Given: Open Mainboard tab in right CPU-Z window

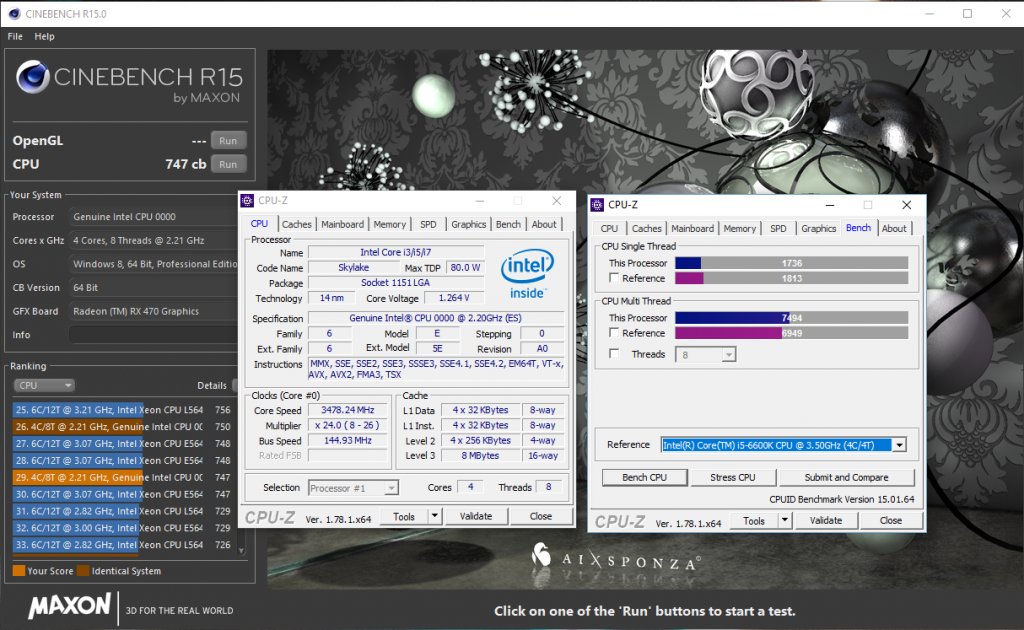Looking at the screenshot, I should pos(693,228).
